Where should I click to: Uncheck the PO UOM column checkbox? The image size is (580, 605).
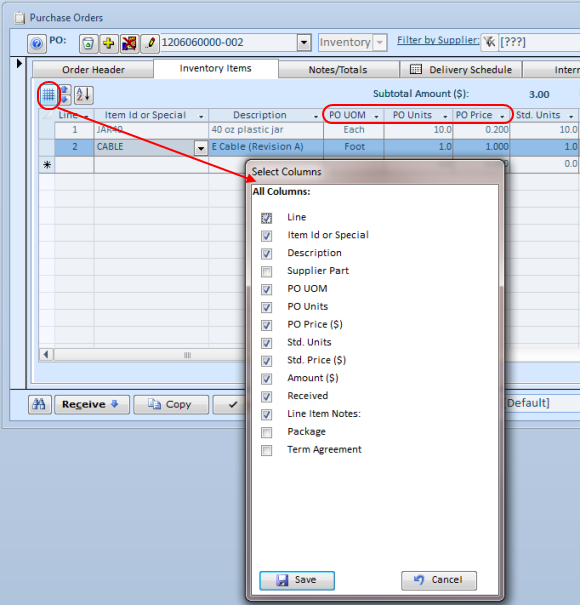(266, 289)
